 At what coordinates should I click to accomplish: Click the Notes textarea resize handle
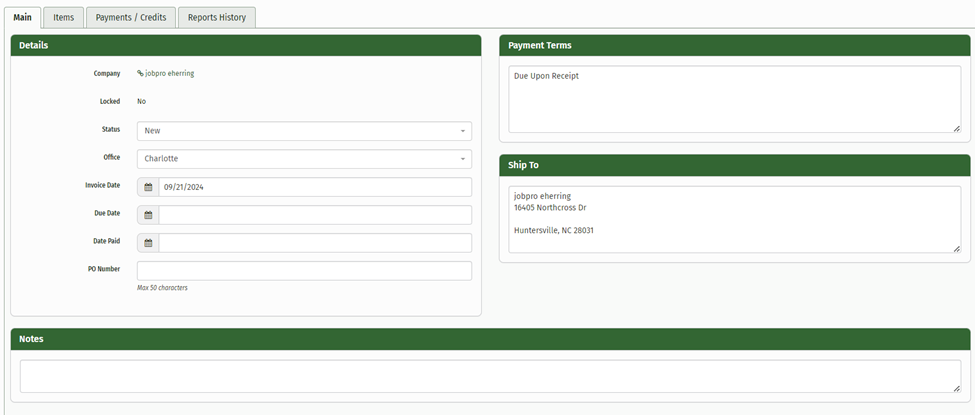956,388
